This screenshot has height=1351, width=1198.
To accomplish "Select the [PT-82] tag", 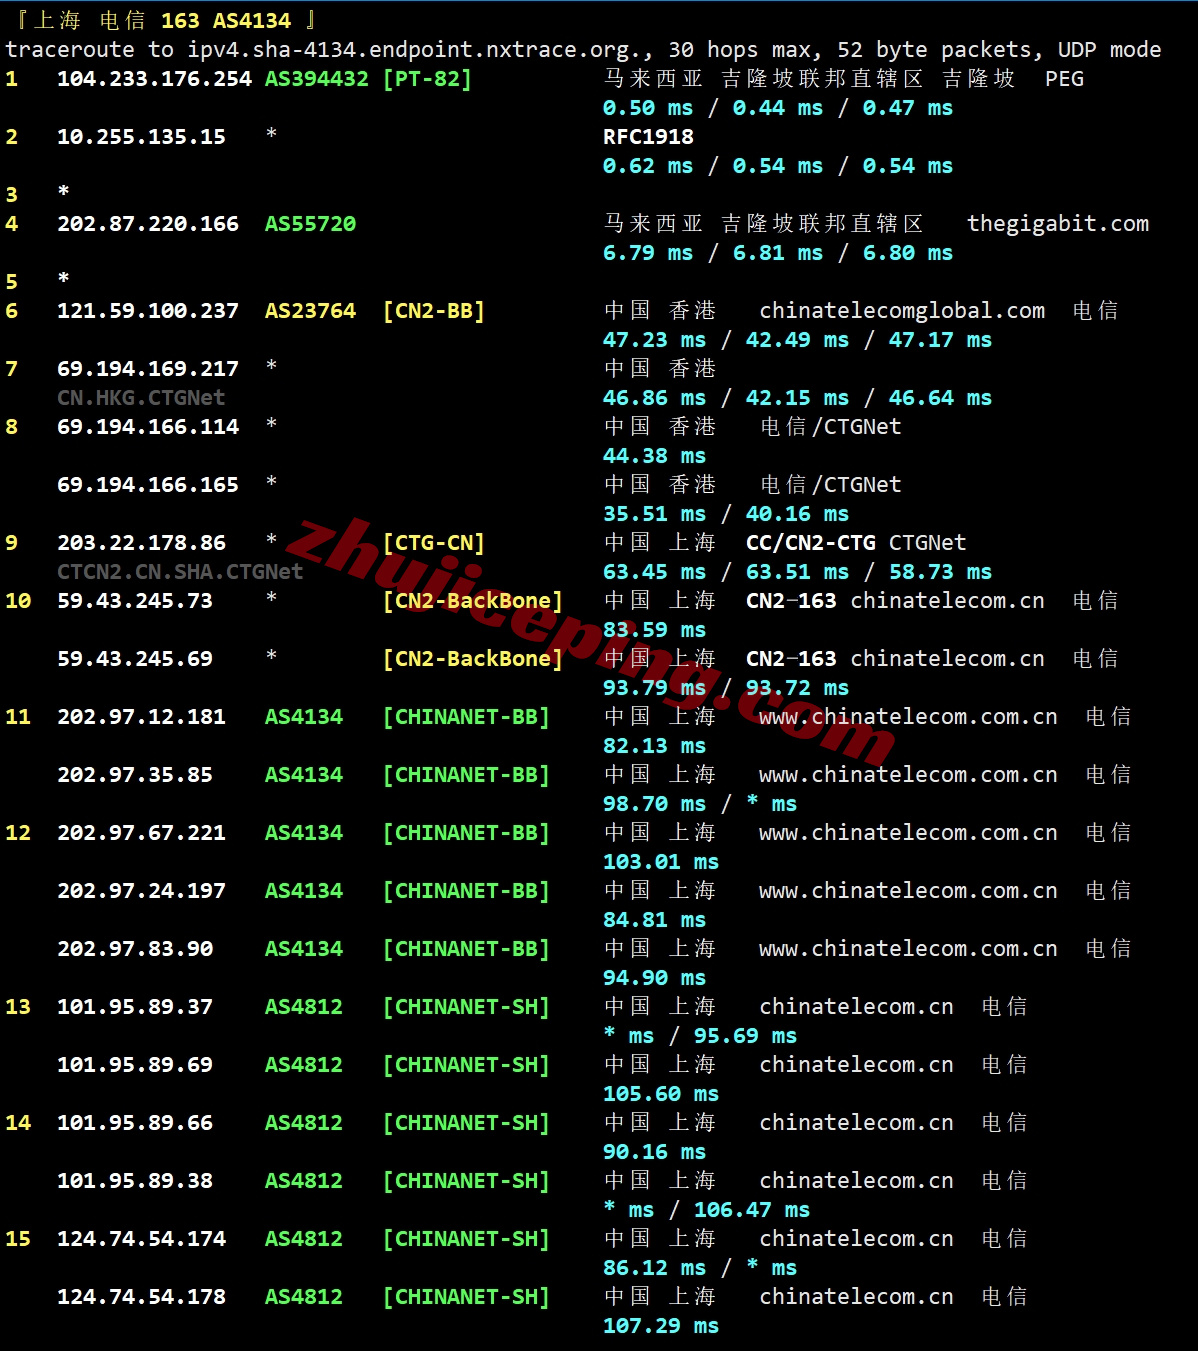I will (427, 79).
